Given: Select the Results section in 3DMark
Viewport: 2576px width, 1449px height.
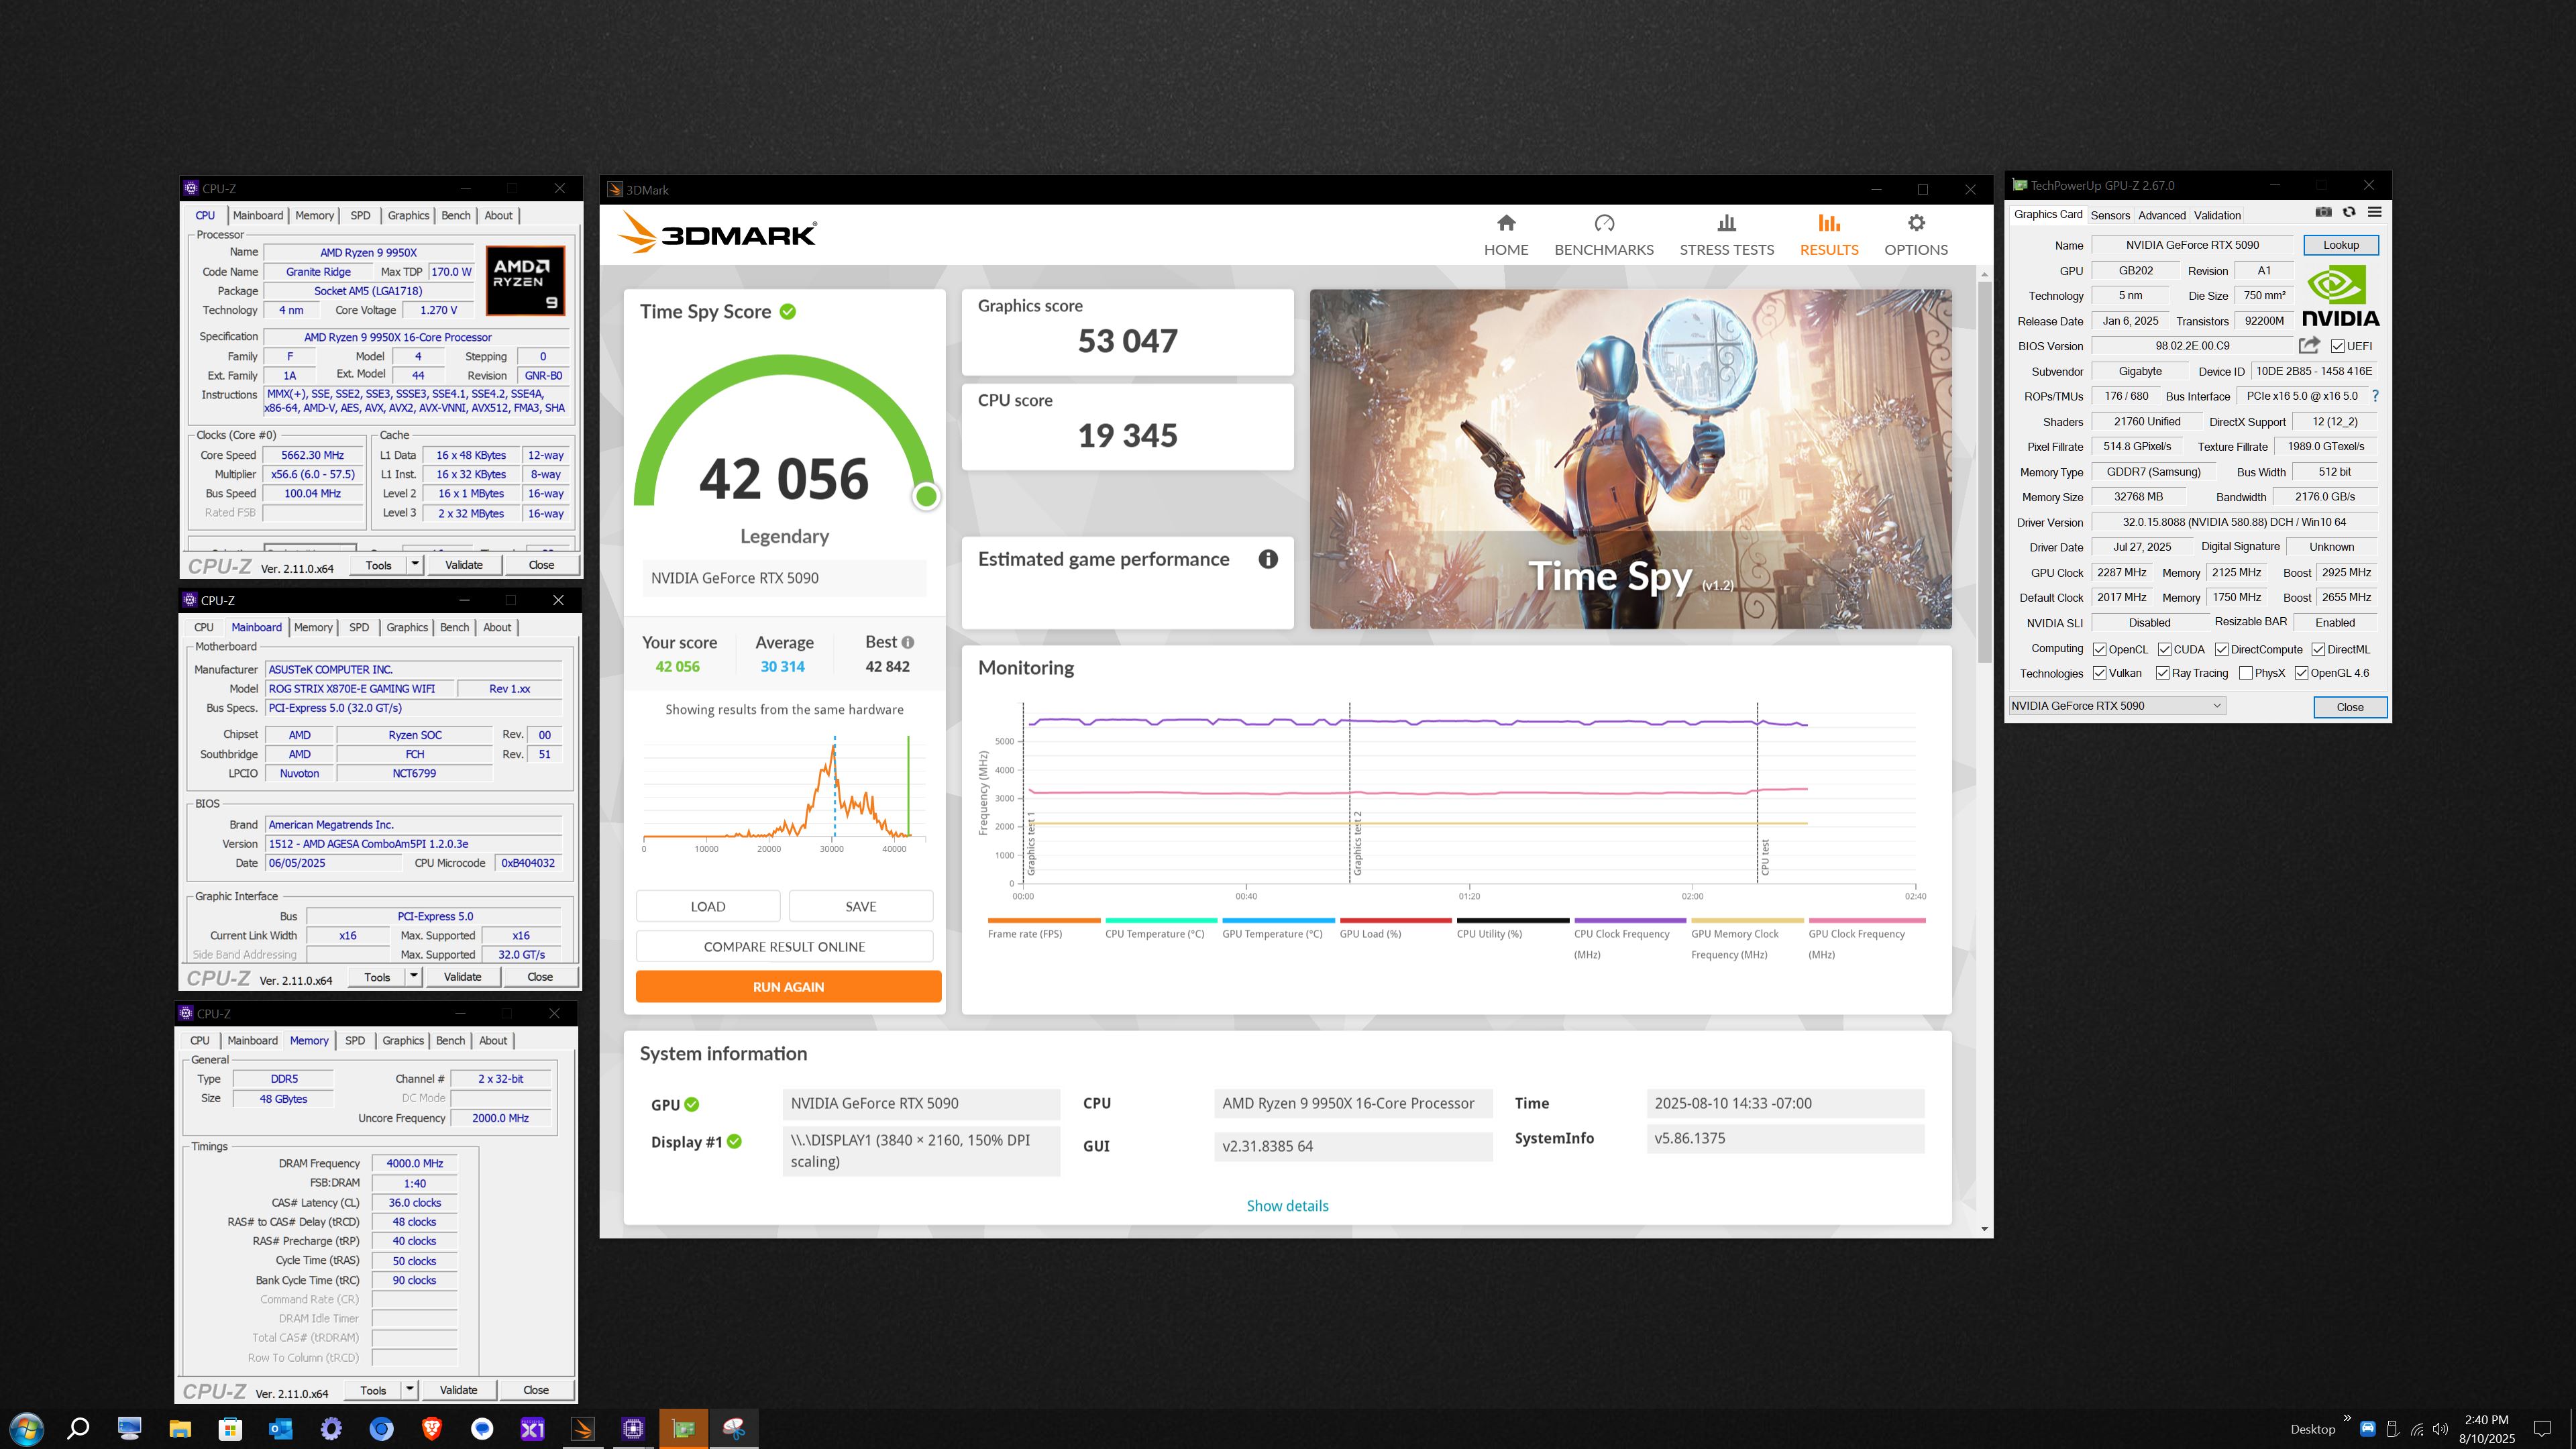Looking at the screenshot, I should point(1829,235).
